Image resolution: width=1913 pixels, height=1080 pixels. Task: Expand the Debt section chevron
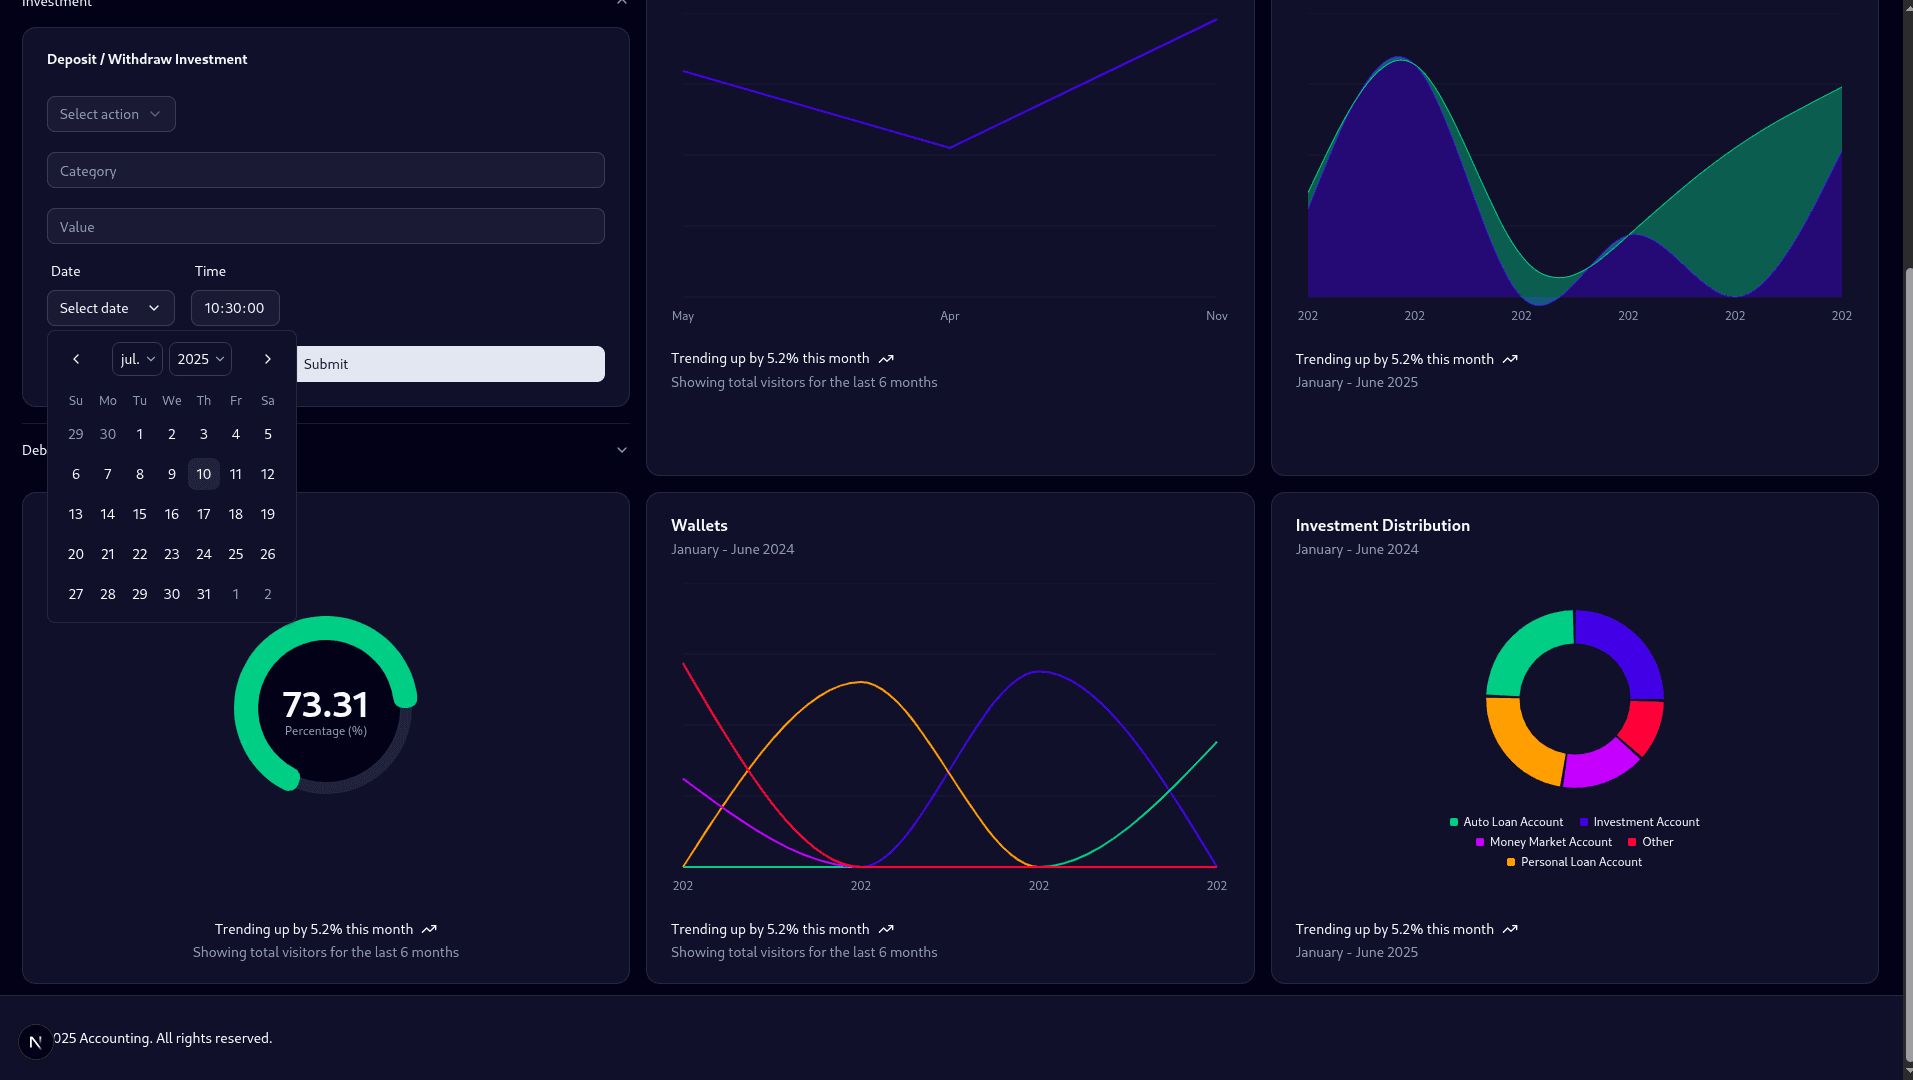coord(622,450)
